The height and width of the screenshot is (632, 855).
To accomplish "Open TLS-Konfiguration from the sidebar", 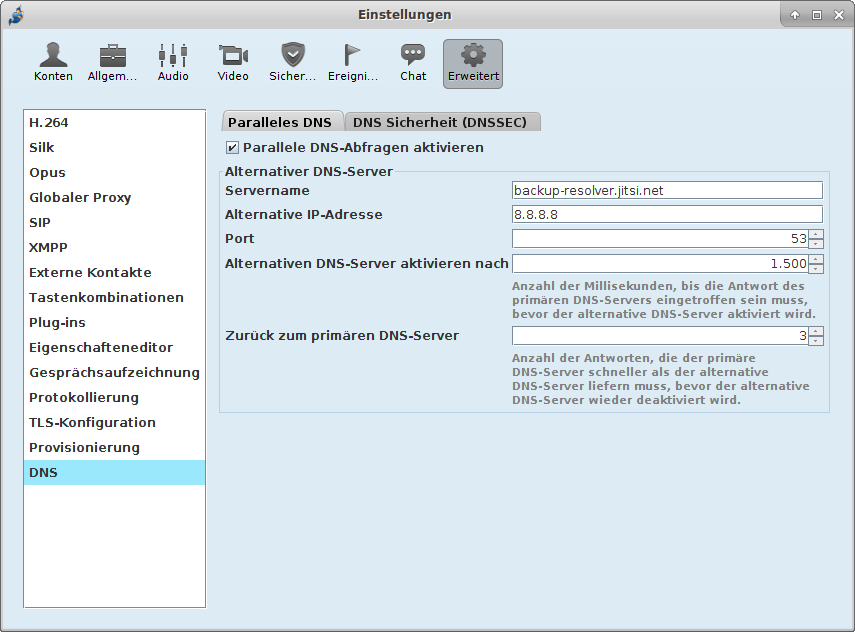I will 92,423.
